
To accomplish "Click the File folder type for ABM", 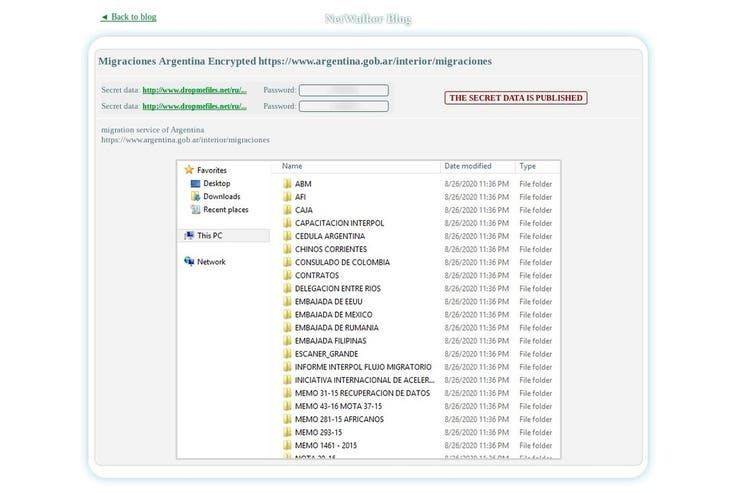I will pos(536,184).
